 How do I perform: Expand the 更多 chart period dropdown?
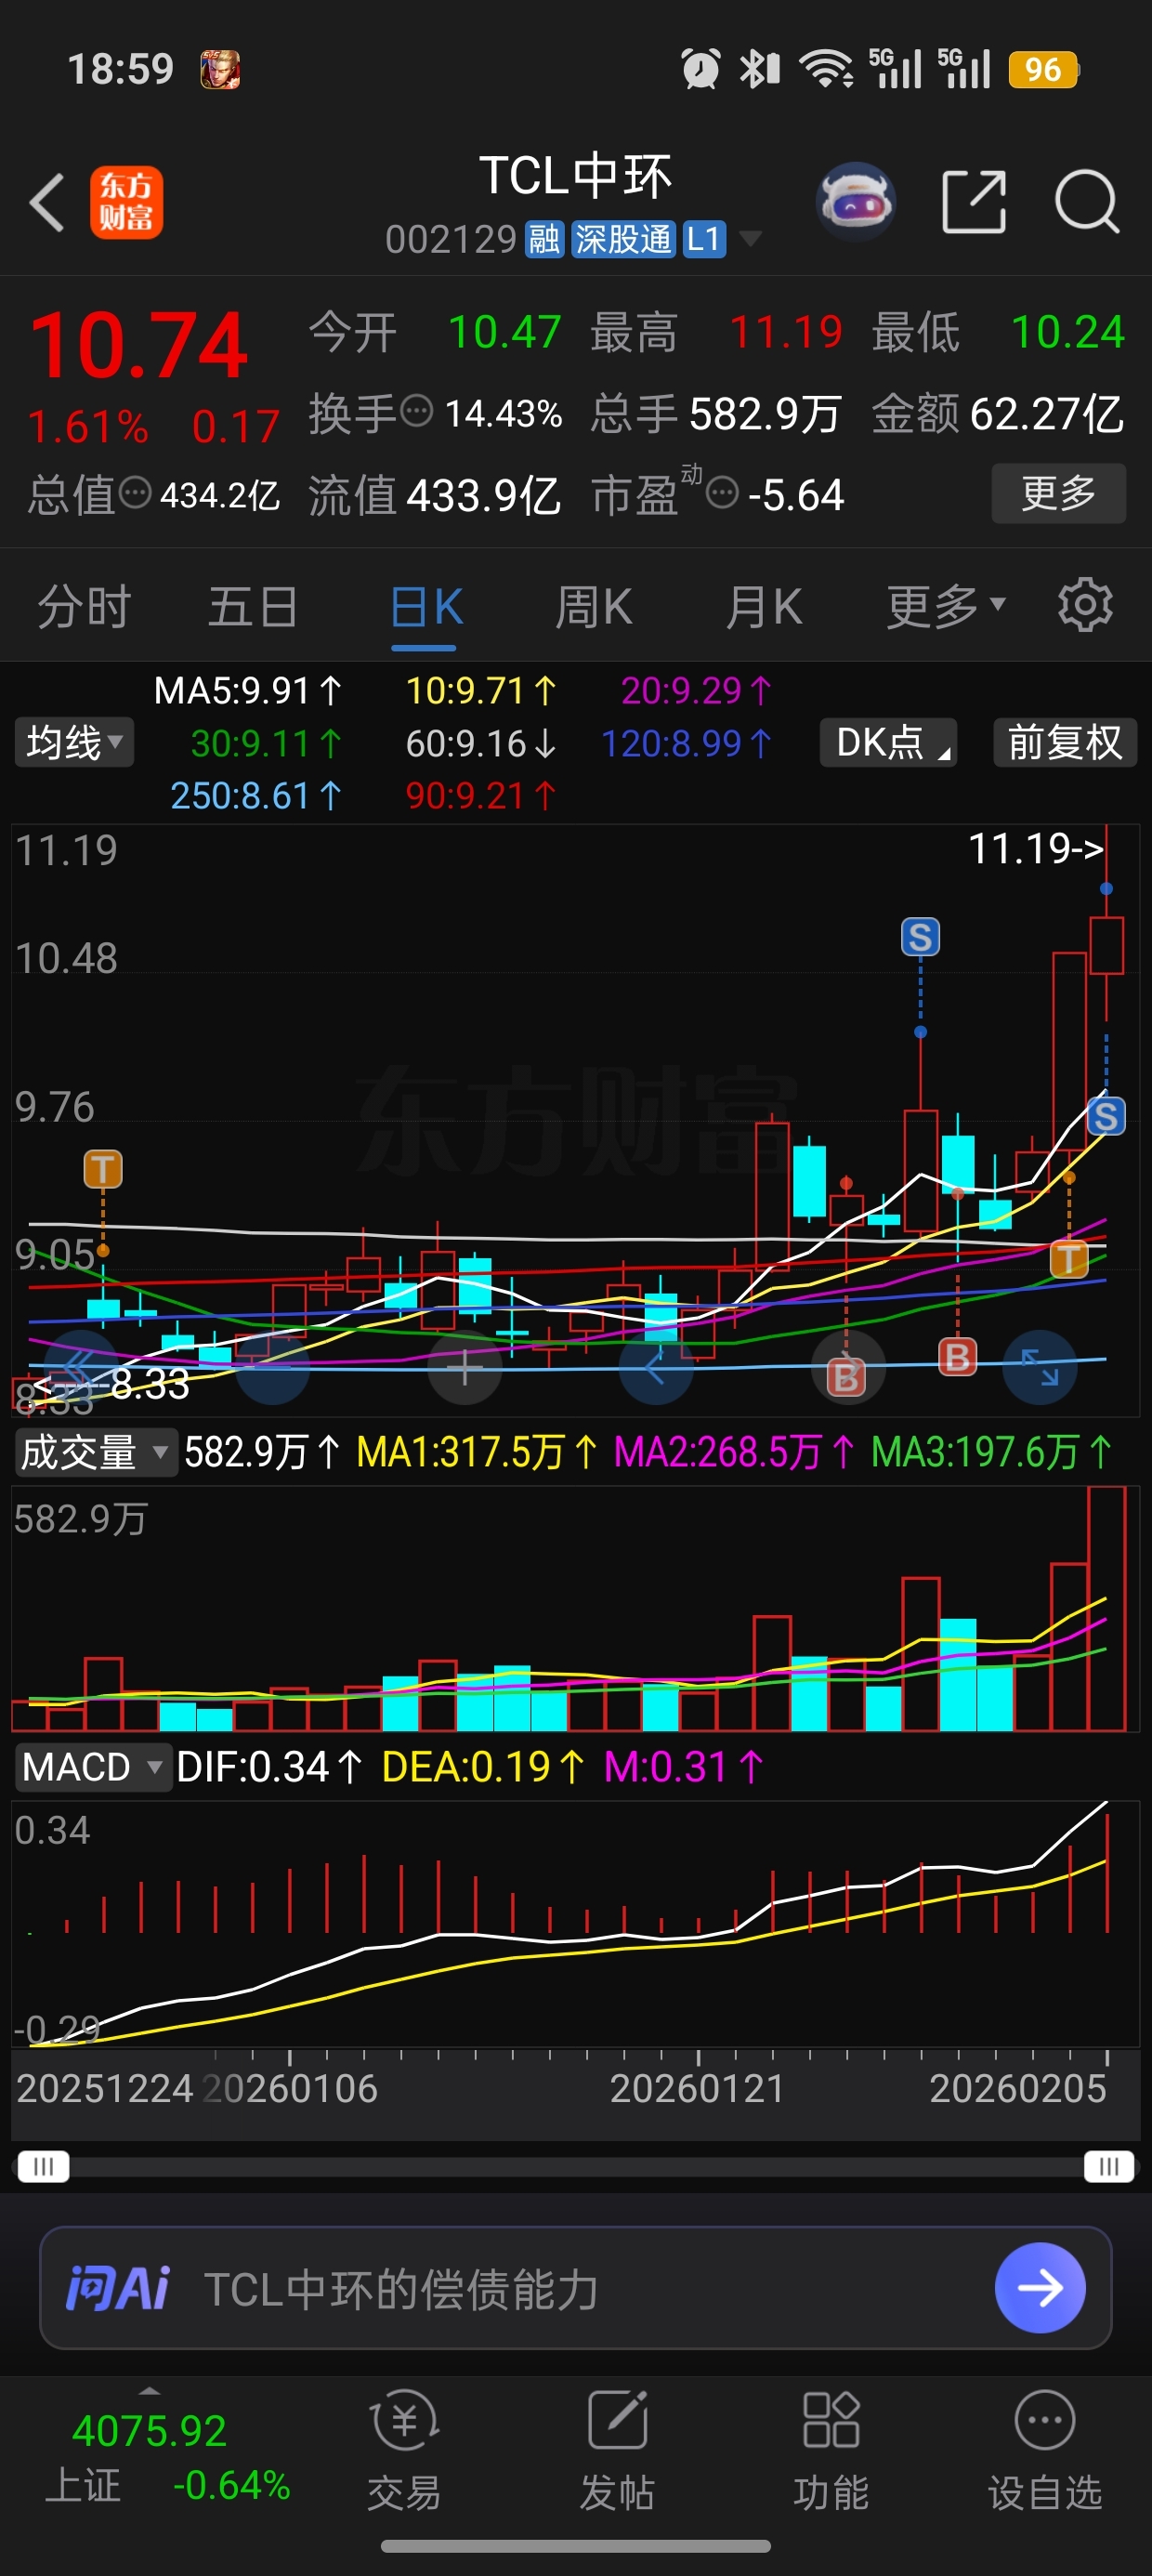[946, 606]
